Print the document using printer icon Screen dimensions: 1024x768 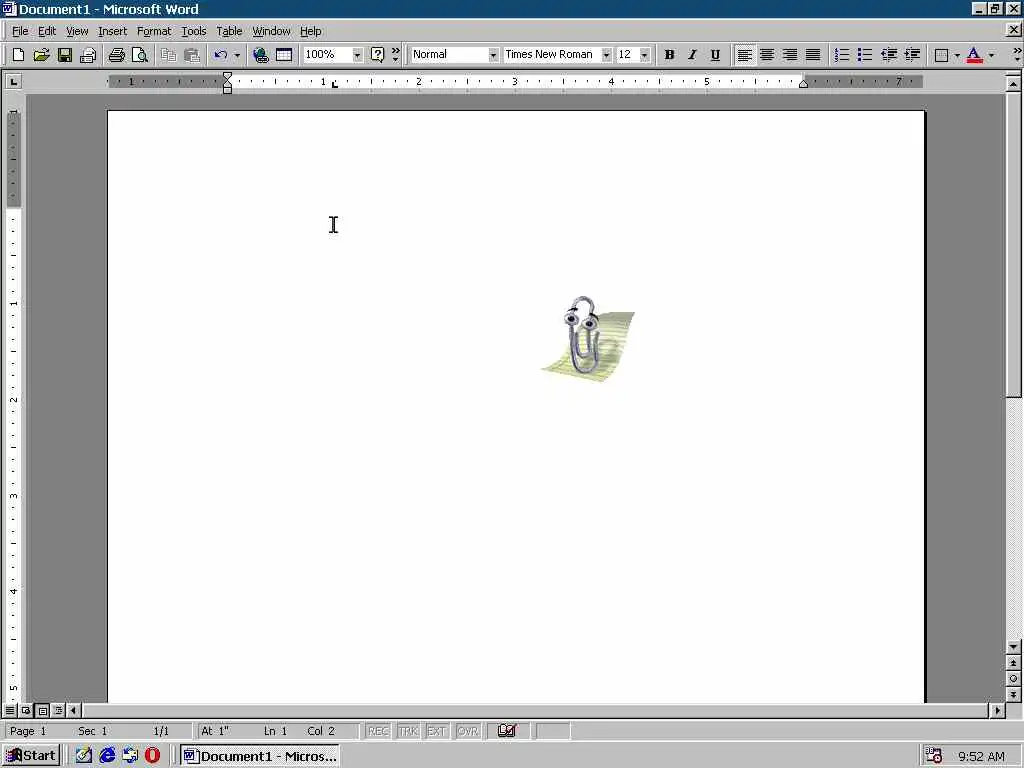pos(116,55)
